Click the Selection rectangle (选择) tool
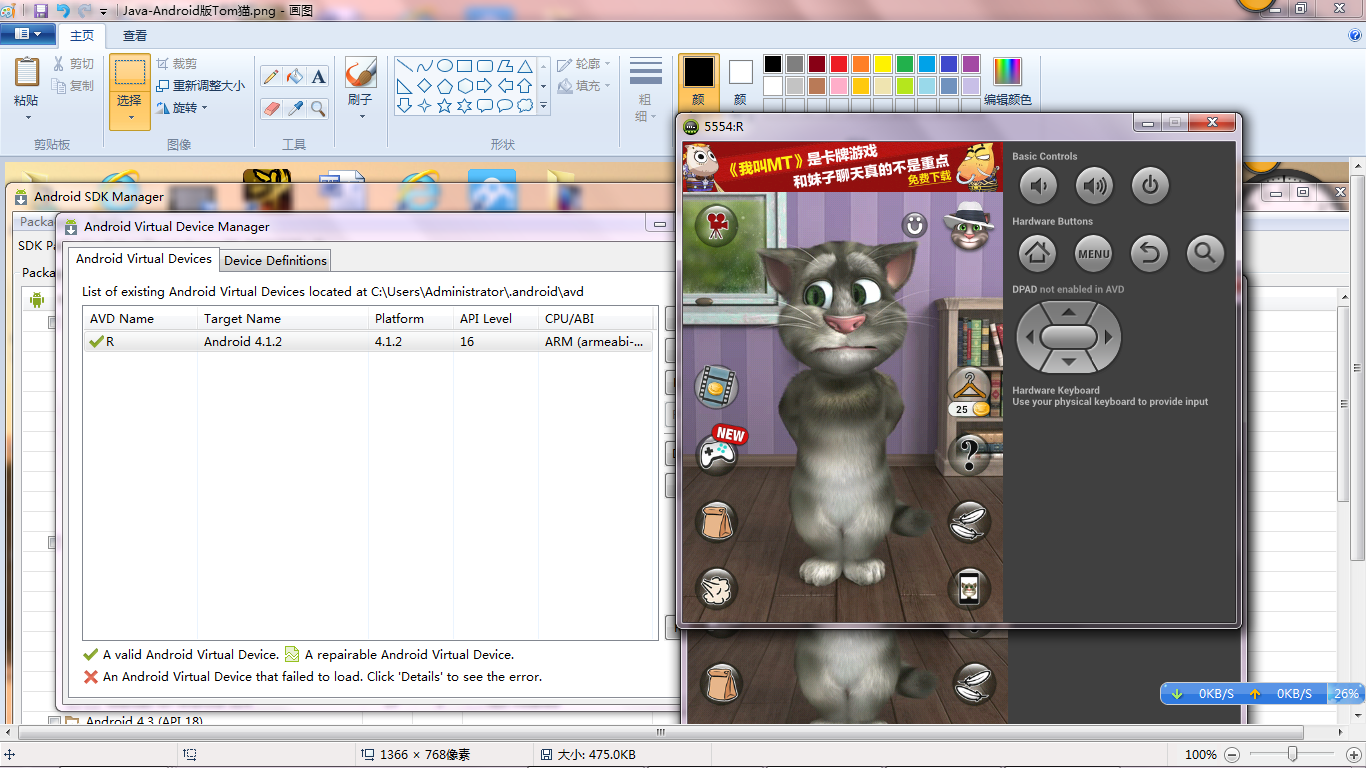The width and height of the screenshot is (1366, 768). tap(130, 72)
